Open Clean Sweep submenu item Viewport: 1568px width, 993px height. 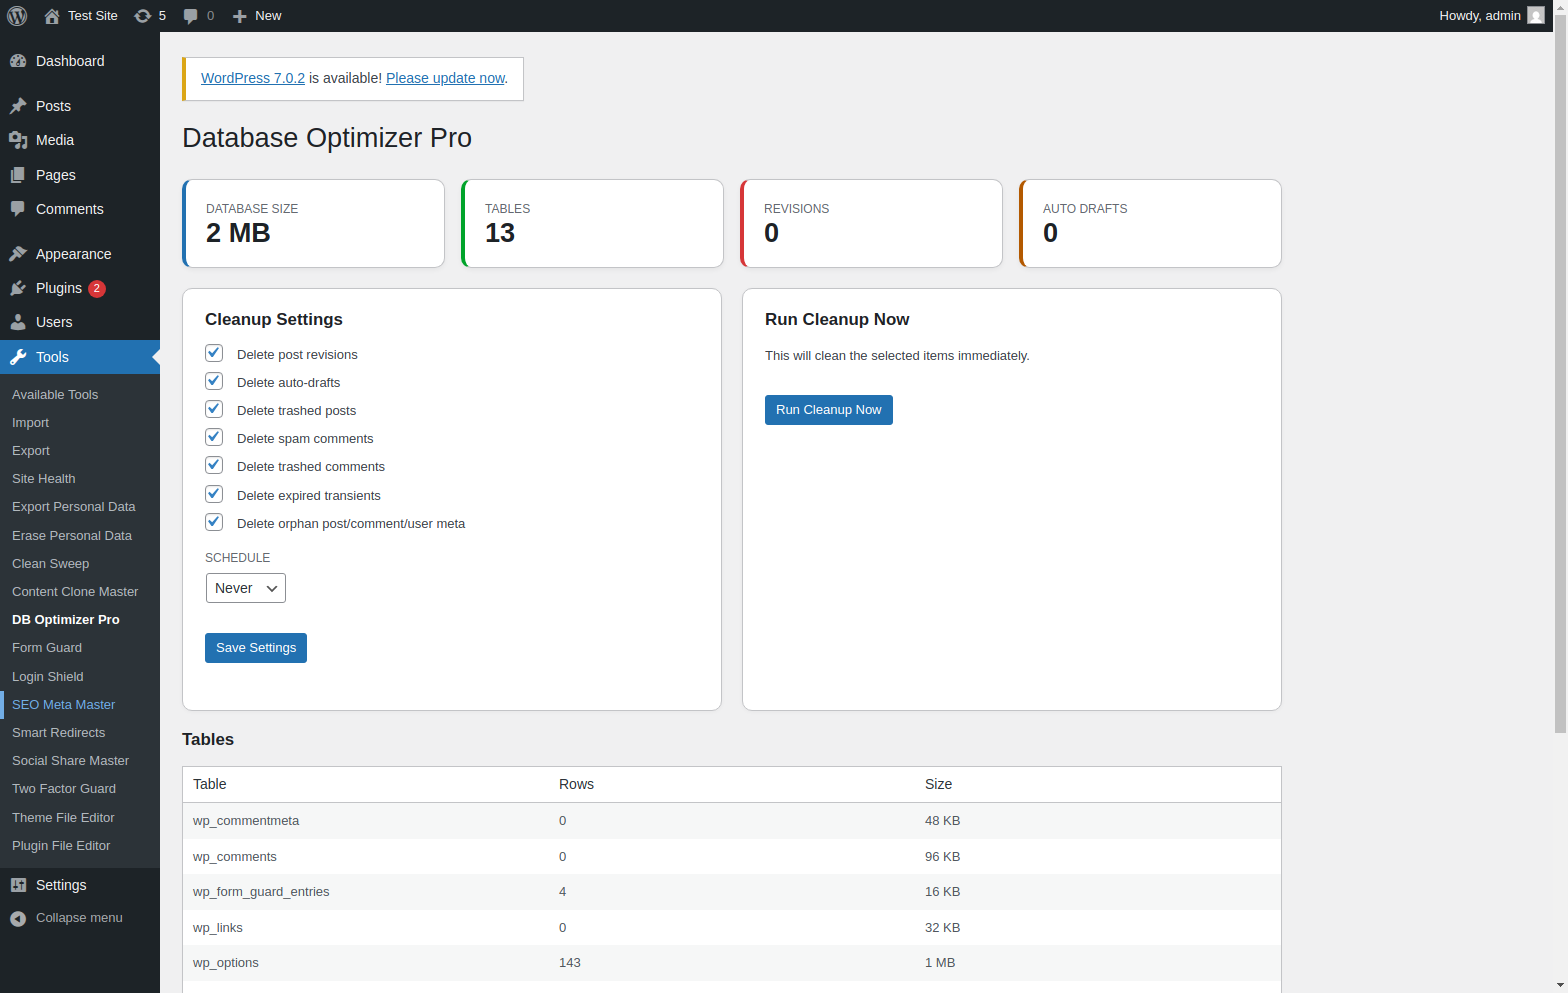tap(50, 564)
